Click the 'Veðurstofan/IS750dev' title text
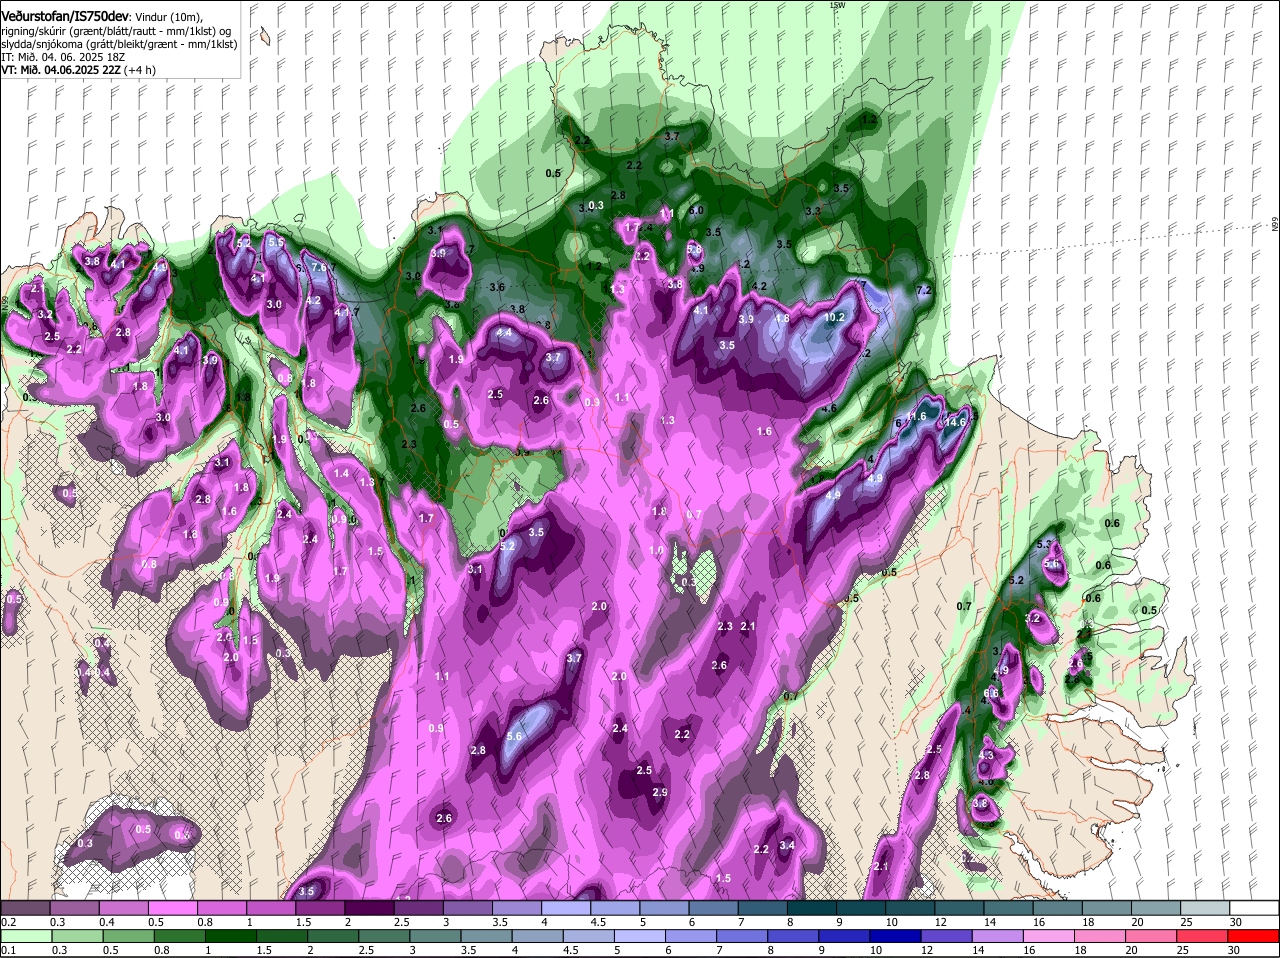Image resolution: width=1280 pixels, height=958 pixels. [x=64, y=15]
